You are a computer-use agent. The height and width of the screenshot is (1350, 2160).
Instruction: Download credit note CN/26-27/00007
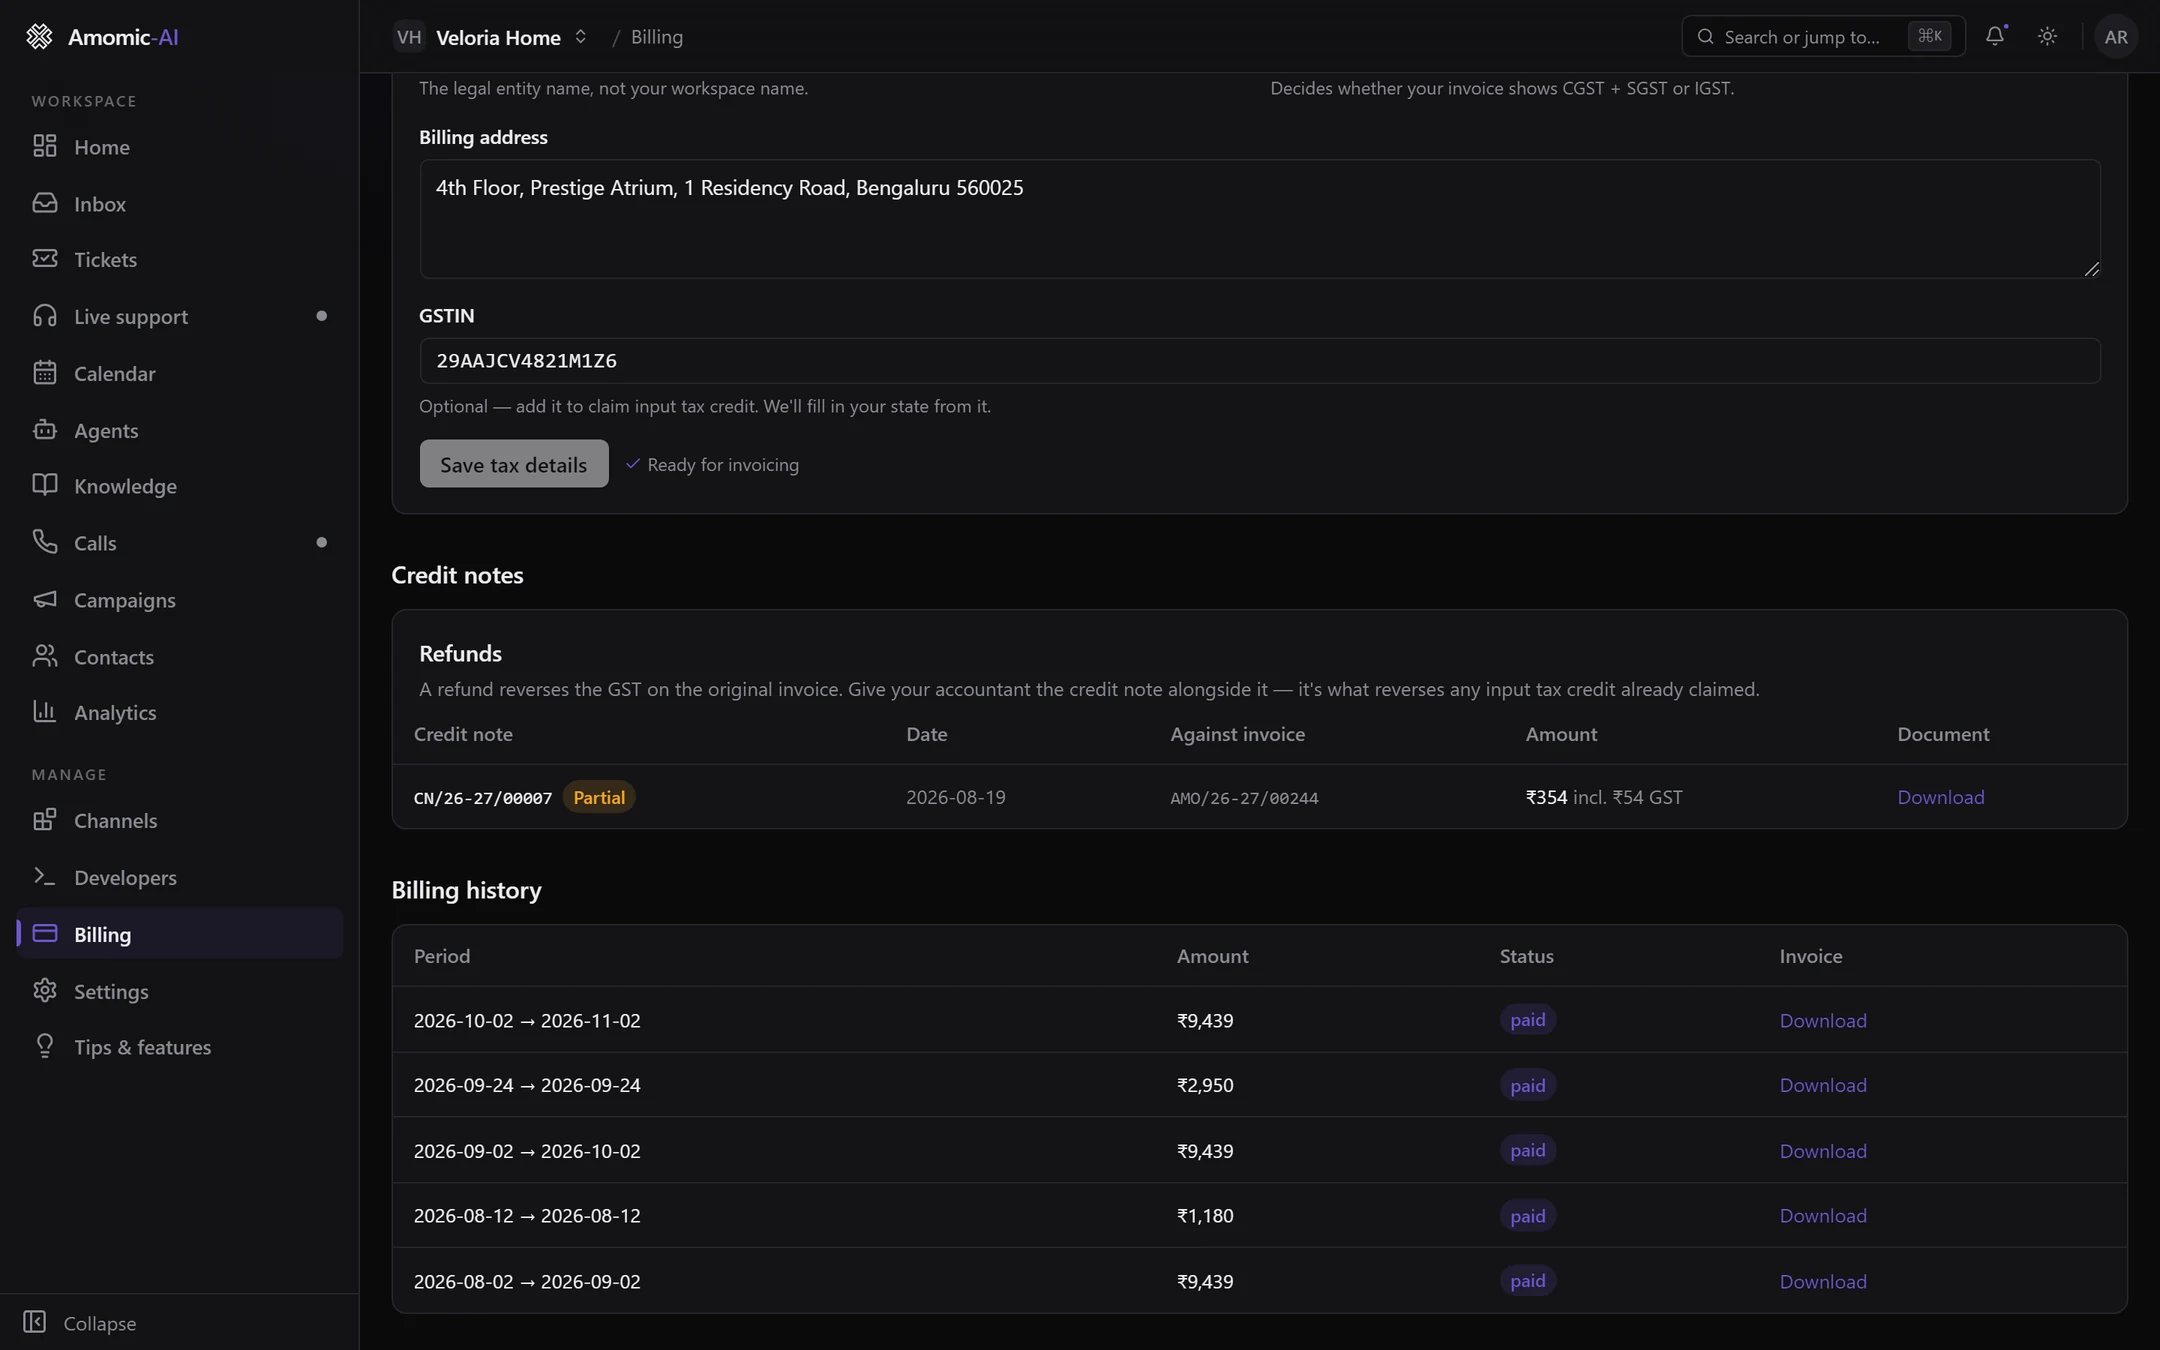click(x=1940, y=797)
